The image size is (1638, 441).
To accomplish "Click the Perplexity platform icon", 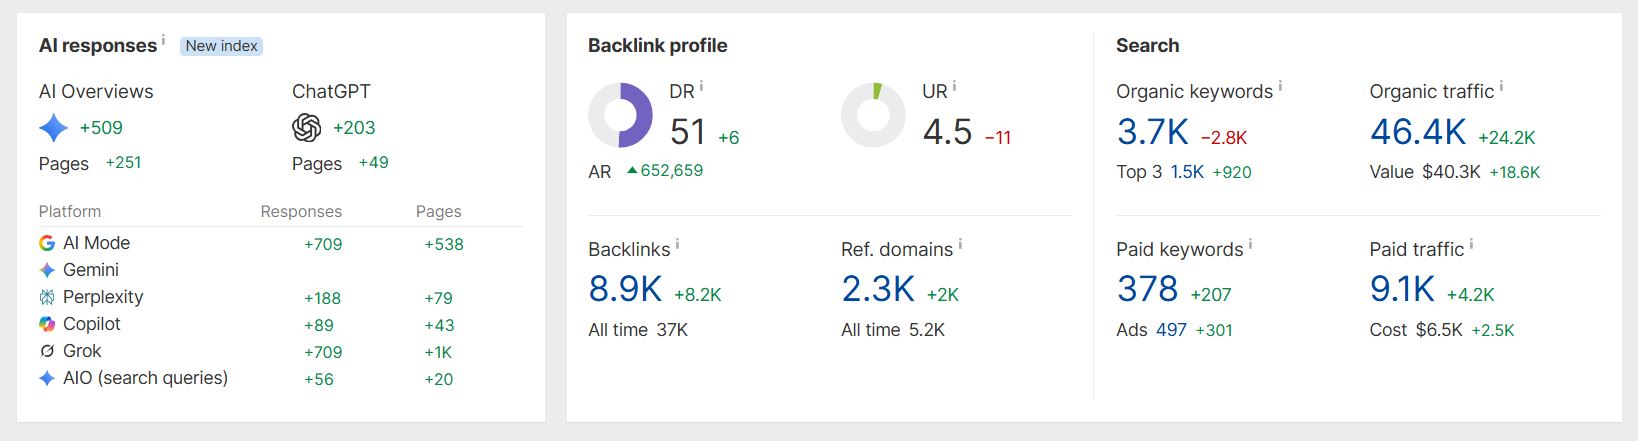I will coord(47,297).
